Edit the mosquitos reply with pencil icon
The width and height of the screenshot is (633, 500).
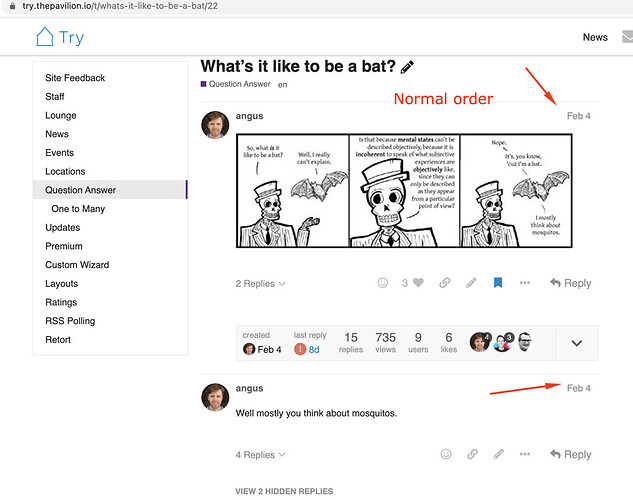click(x=499, y=454)
